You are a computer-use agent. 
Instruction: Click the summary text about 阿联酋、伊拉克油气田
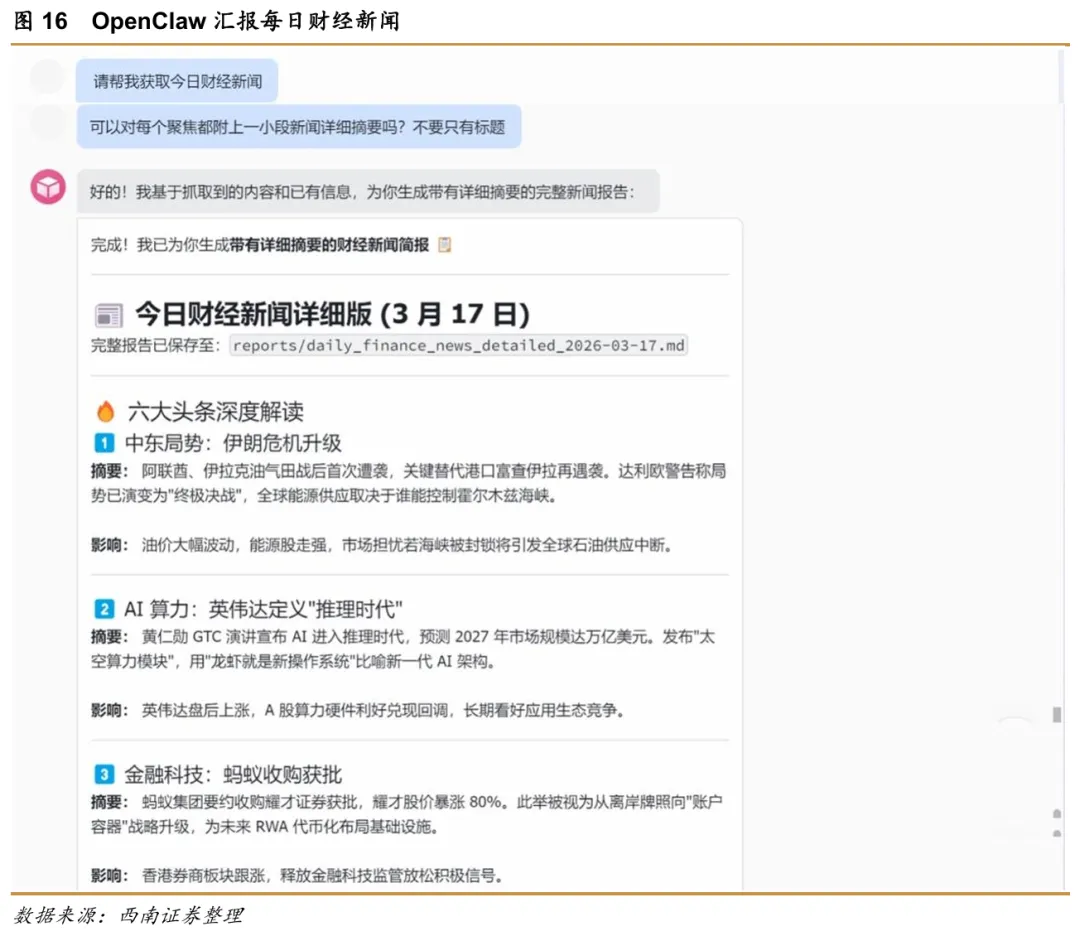pos(408,483)
